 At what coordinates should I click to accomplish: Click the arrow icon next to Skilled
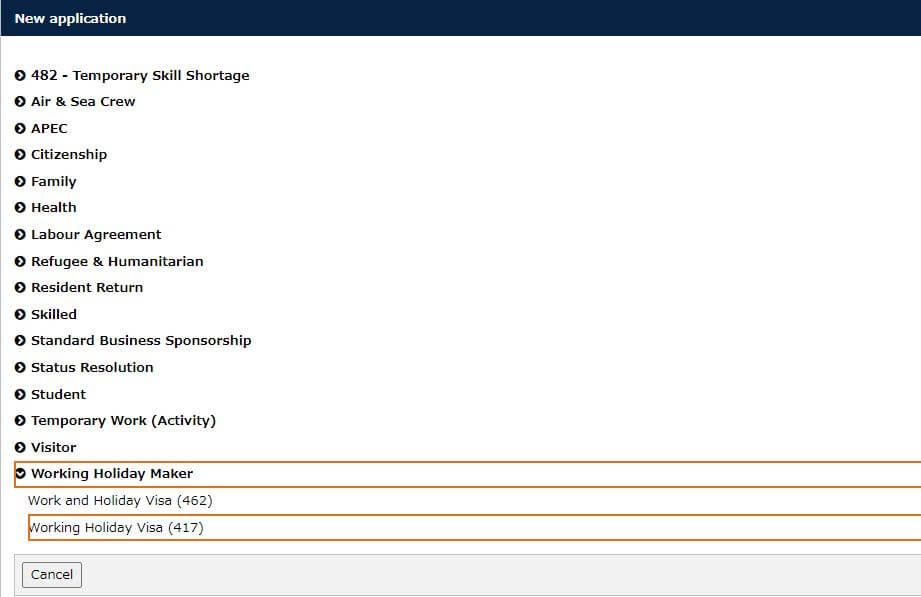(20, 314)
